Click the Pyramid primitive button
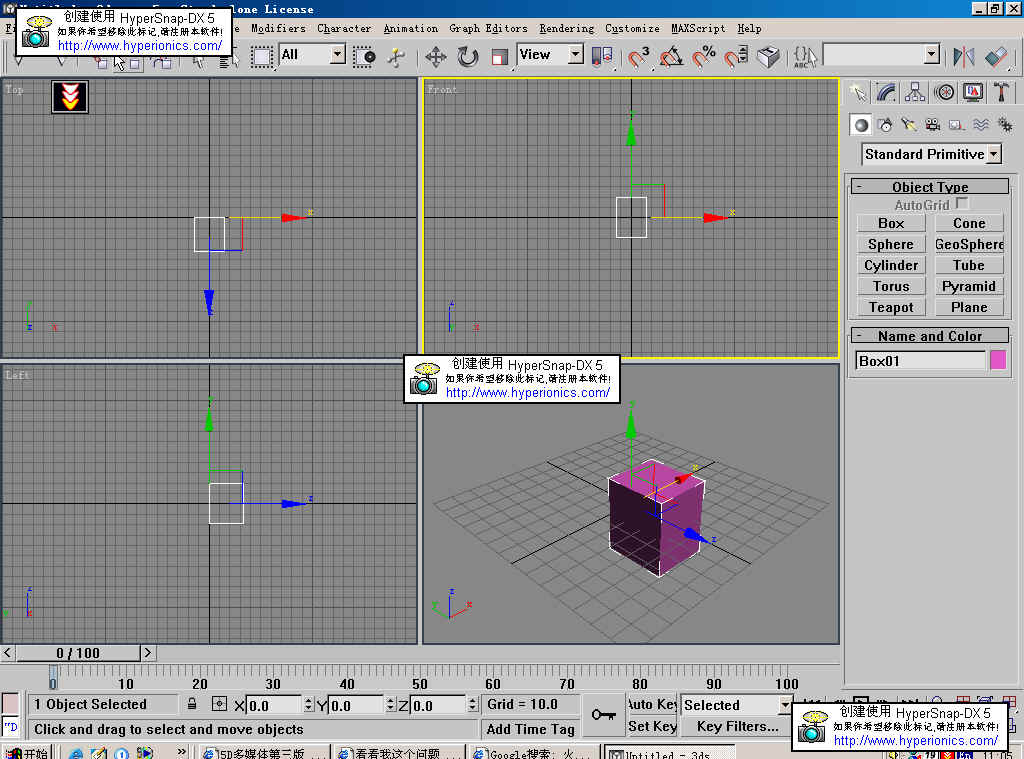 click(x=969, y=286)
